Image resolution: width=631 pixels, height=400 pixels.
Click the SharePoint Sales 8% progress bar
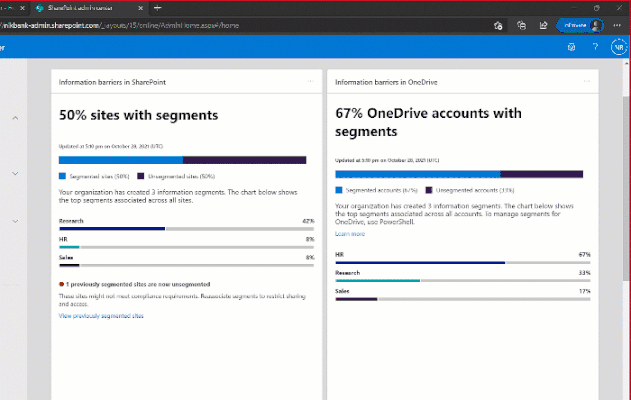186,265
